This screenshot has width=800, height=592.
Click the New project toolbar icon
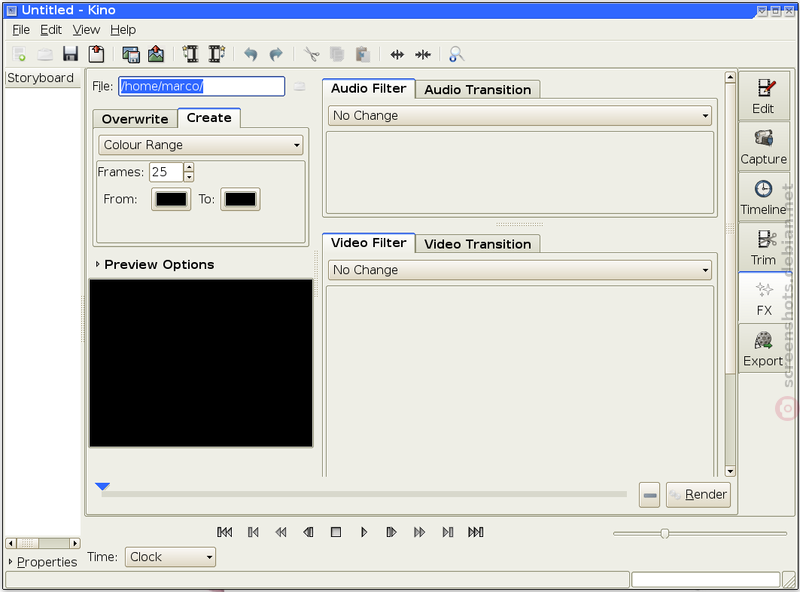(19, 54)
